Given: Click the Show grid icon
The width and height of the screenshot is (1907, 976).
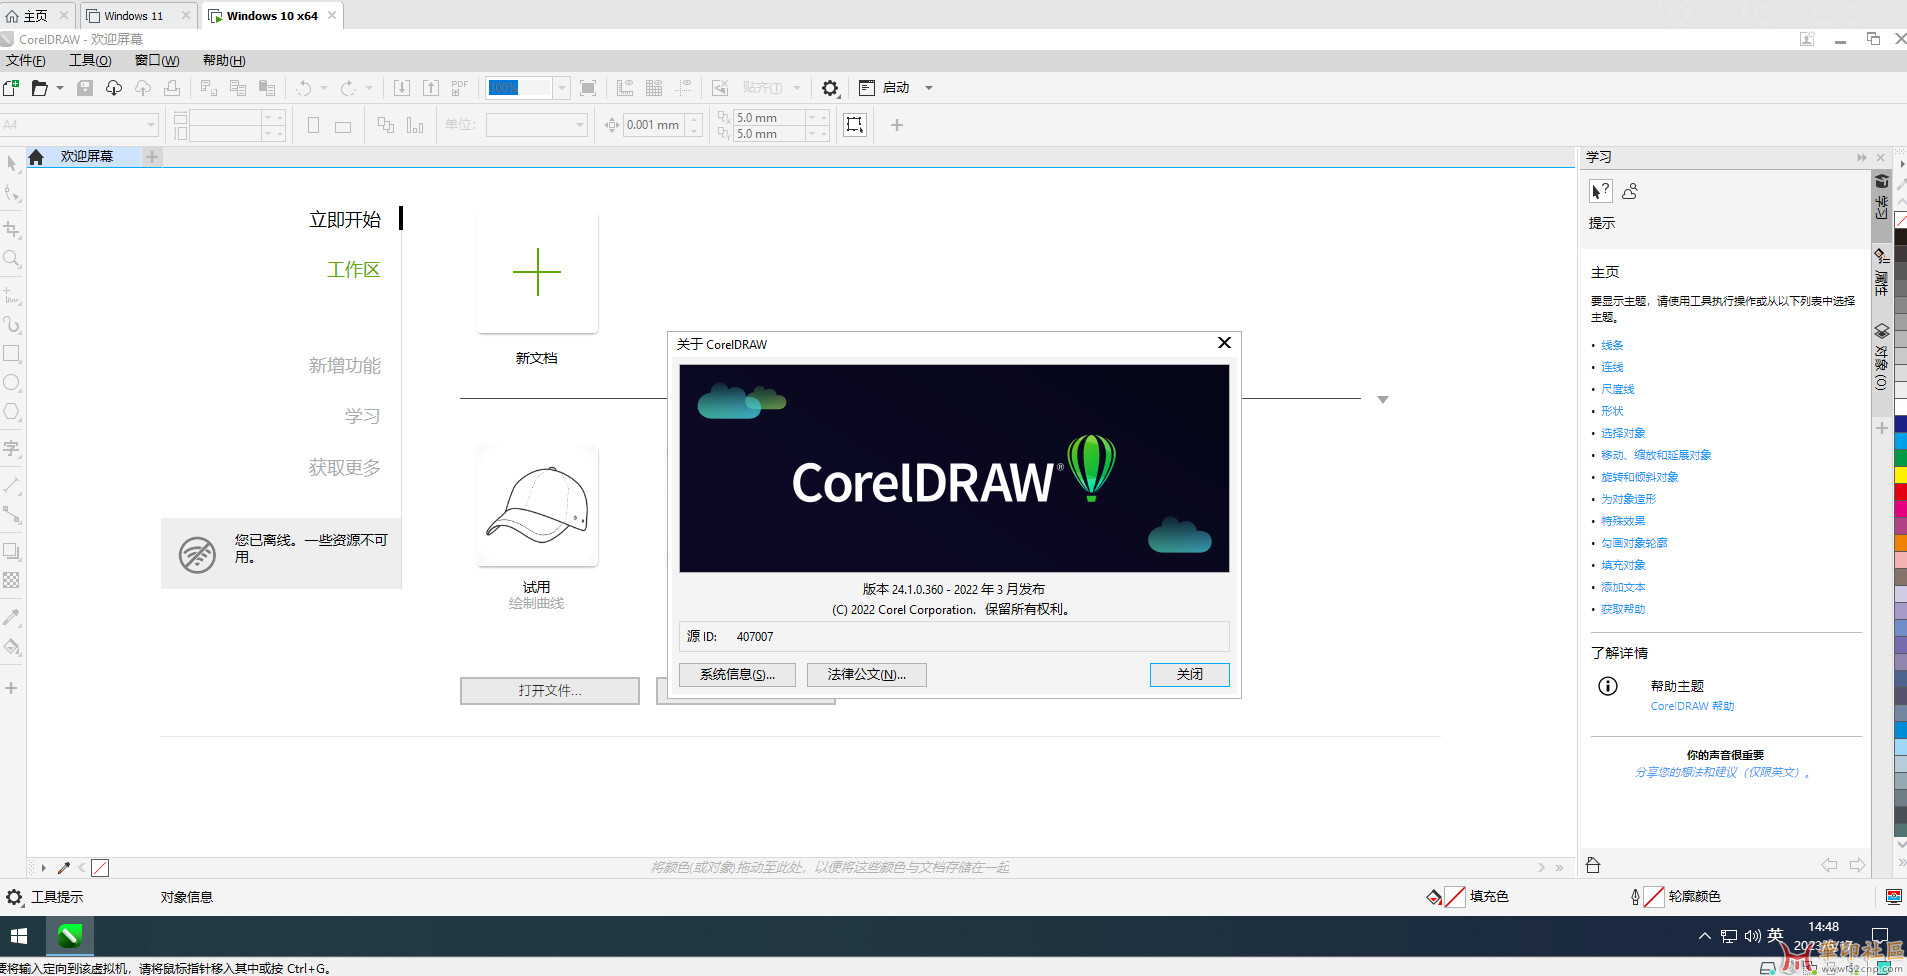Looking at the screenshot, I should point(654,88).
